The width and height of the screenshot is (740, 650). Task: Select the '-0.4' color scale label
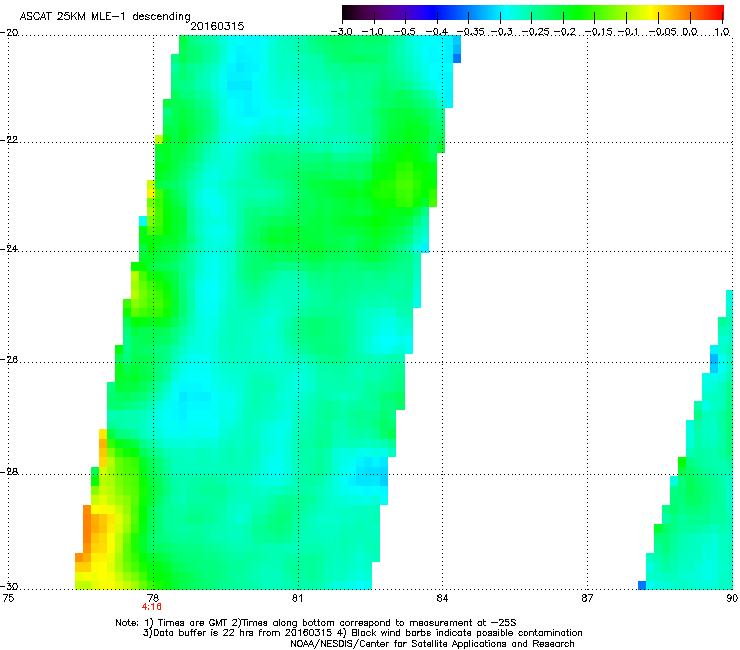click(x=437, y=32)
